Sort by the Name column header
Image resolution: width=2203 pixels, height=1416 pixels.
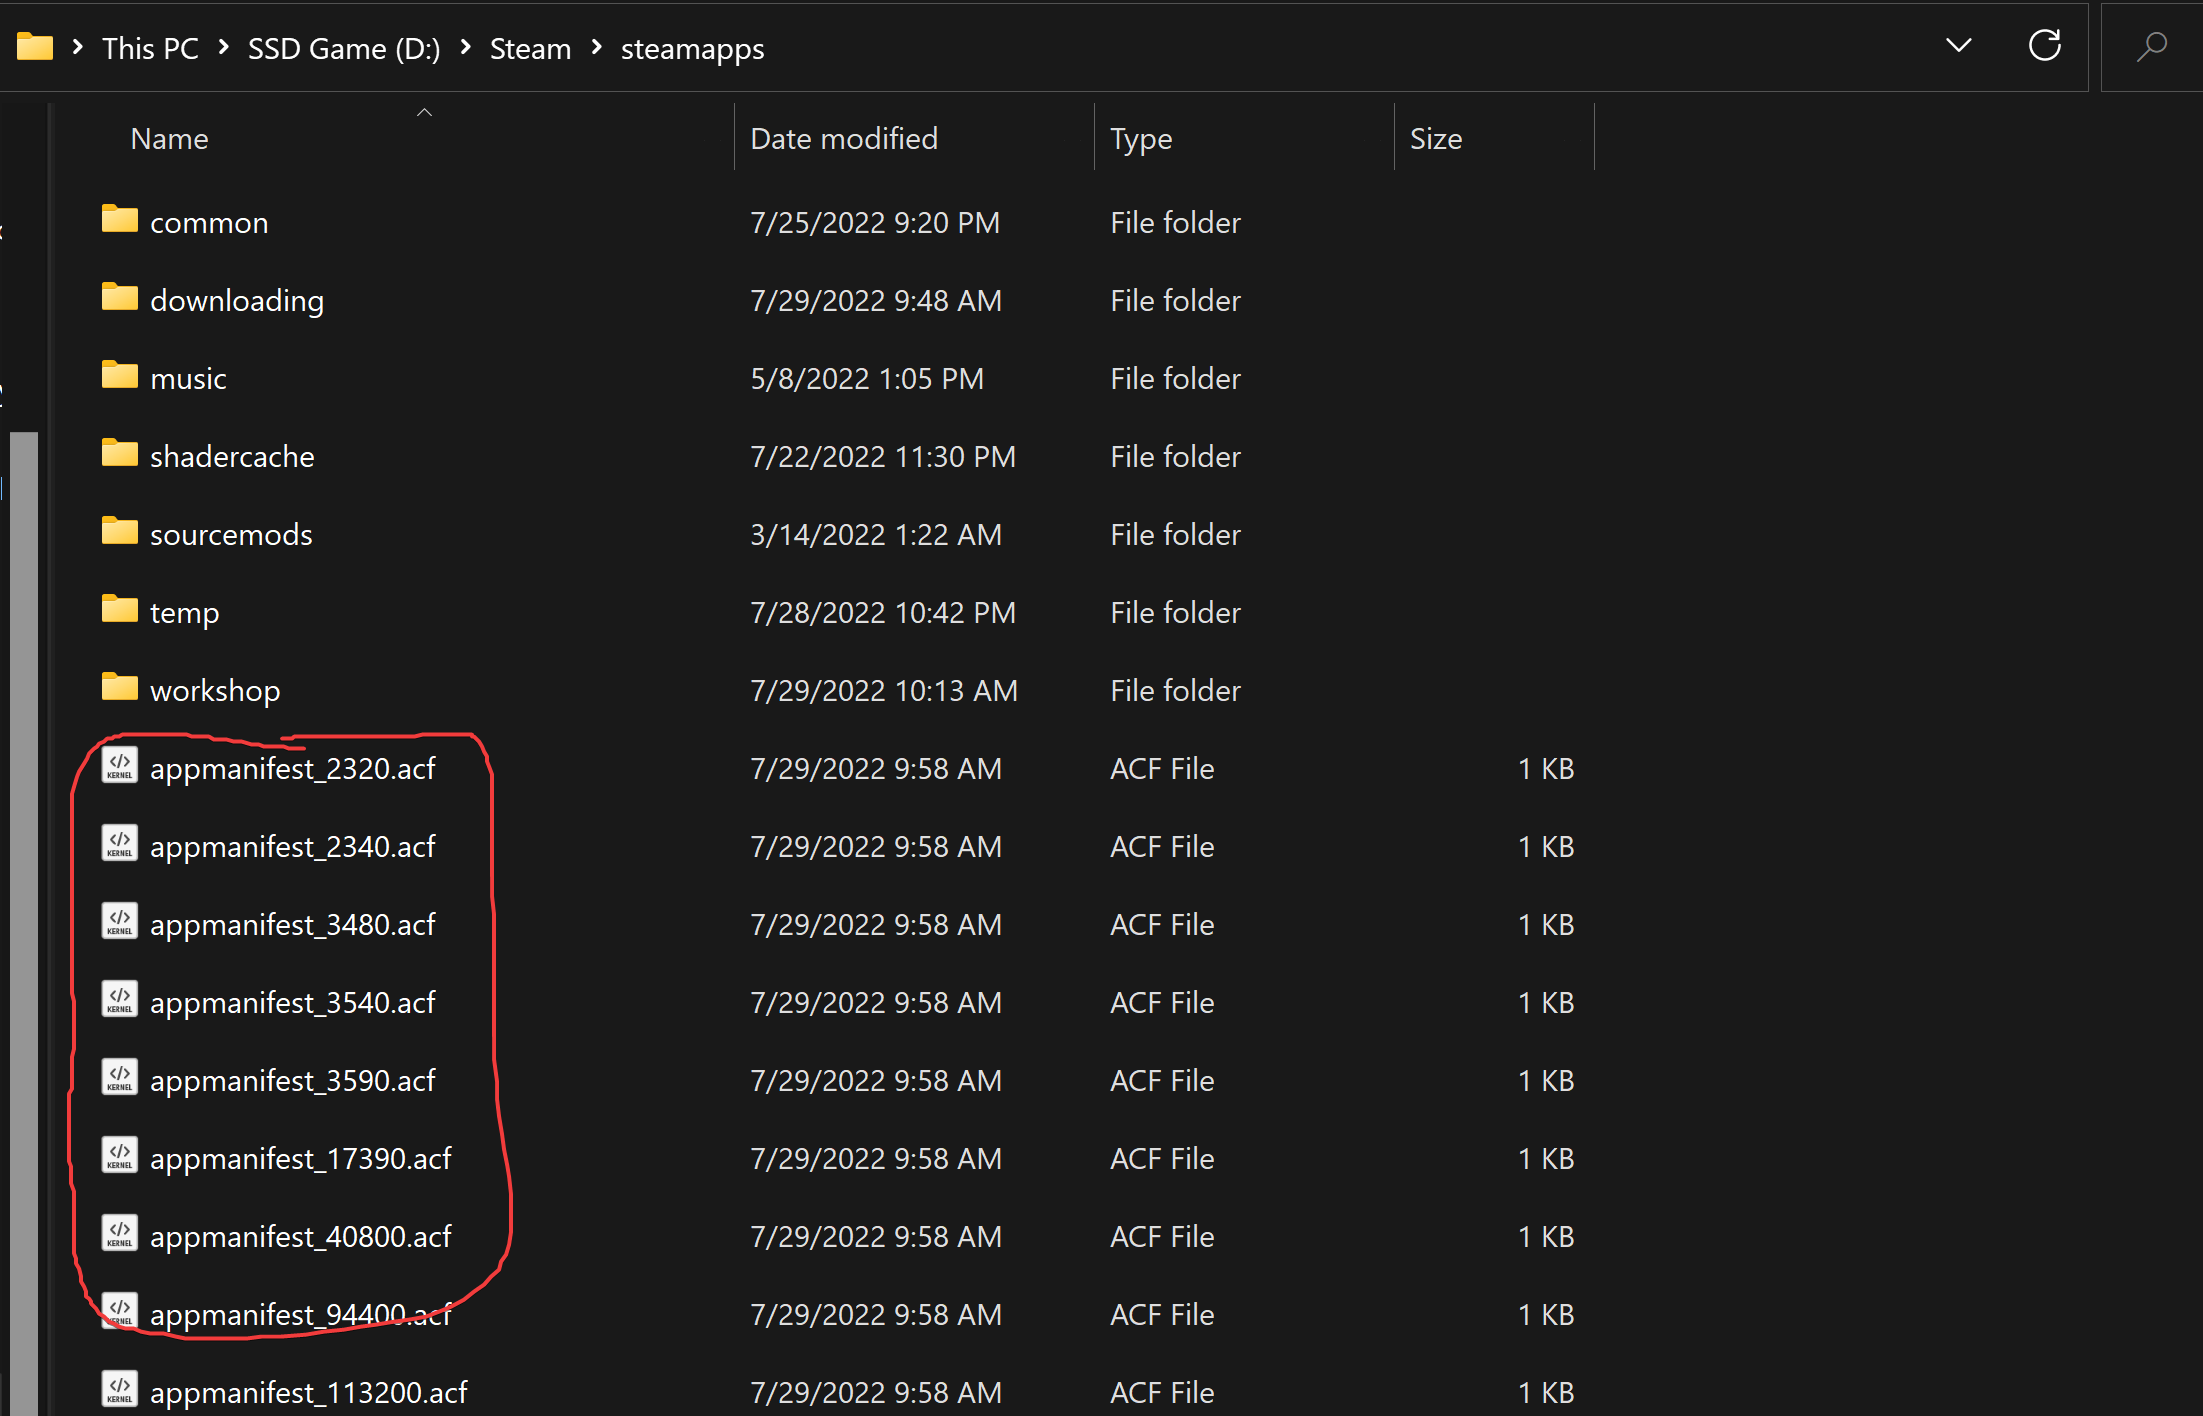170,139
